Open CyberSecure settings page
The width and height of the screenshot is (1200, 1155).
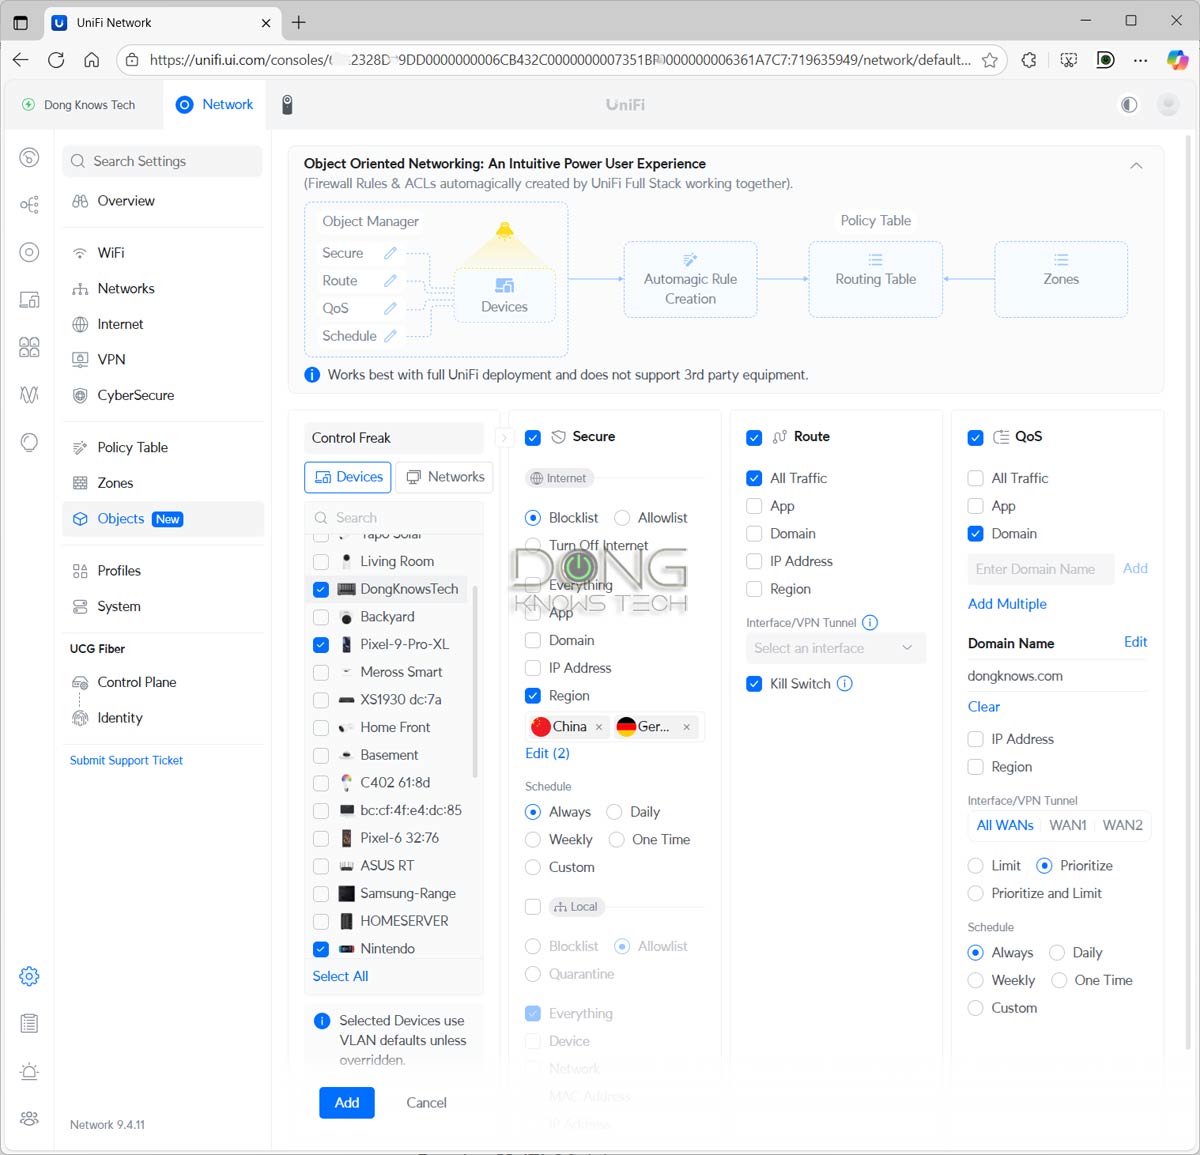tap(135, 395)
